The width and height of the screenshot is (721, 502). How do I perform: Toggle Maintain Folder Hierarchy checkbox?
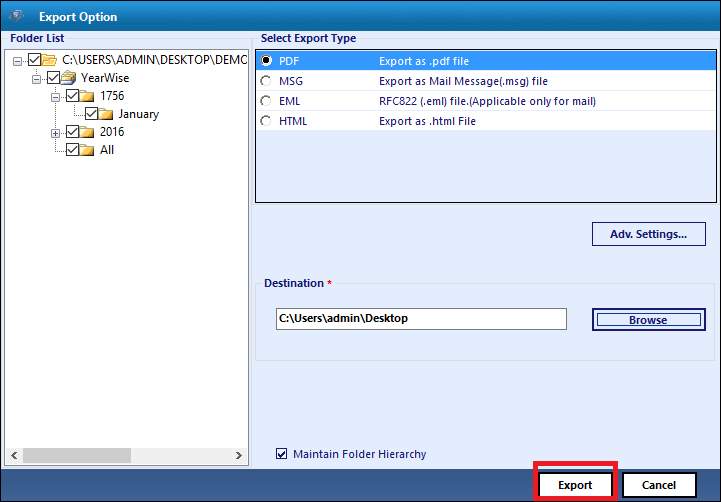tap(281, 454)
